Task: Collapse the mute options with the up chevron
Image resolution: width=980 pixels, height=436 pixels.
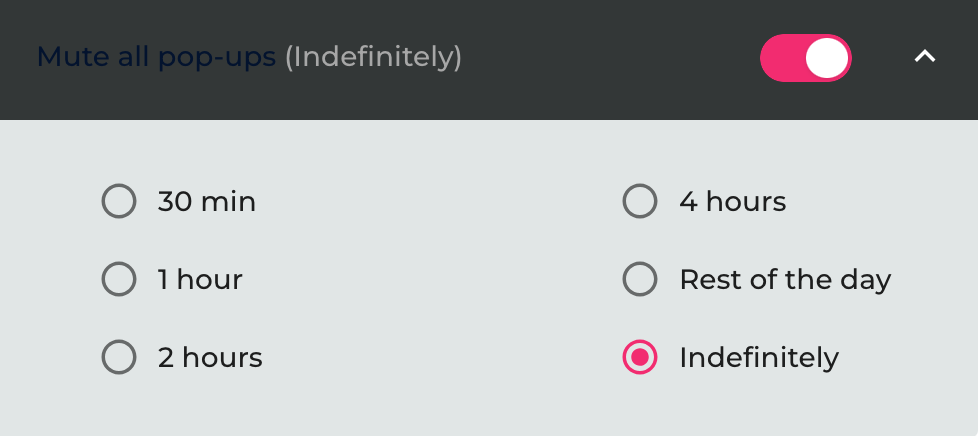Action: (925, 57)
